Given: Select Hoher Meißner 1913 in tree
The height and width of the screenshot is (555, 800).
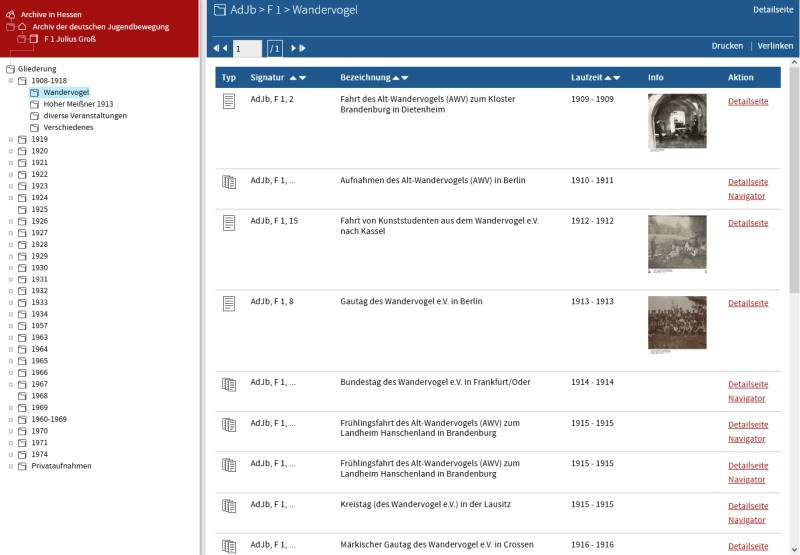Looking at the screenshot, I should pos(78,104).
